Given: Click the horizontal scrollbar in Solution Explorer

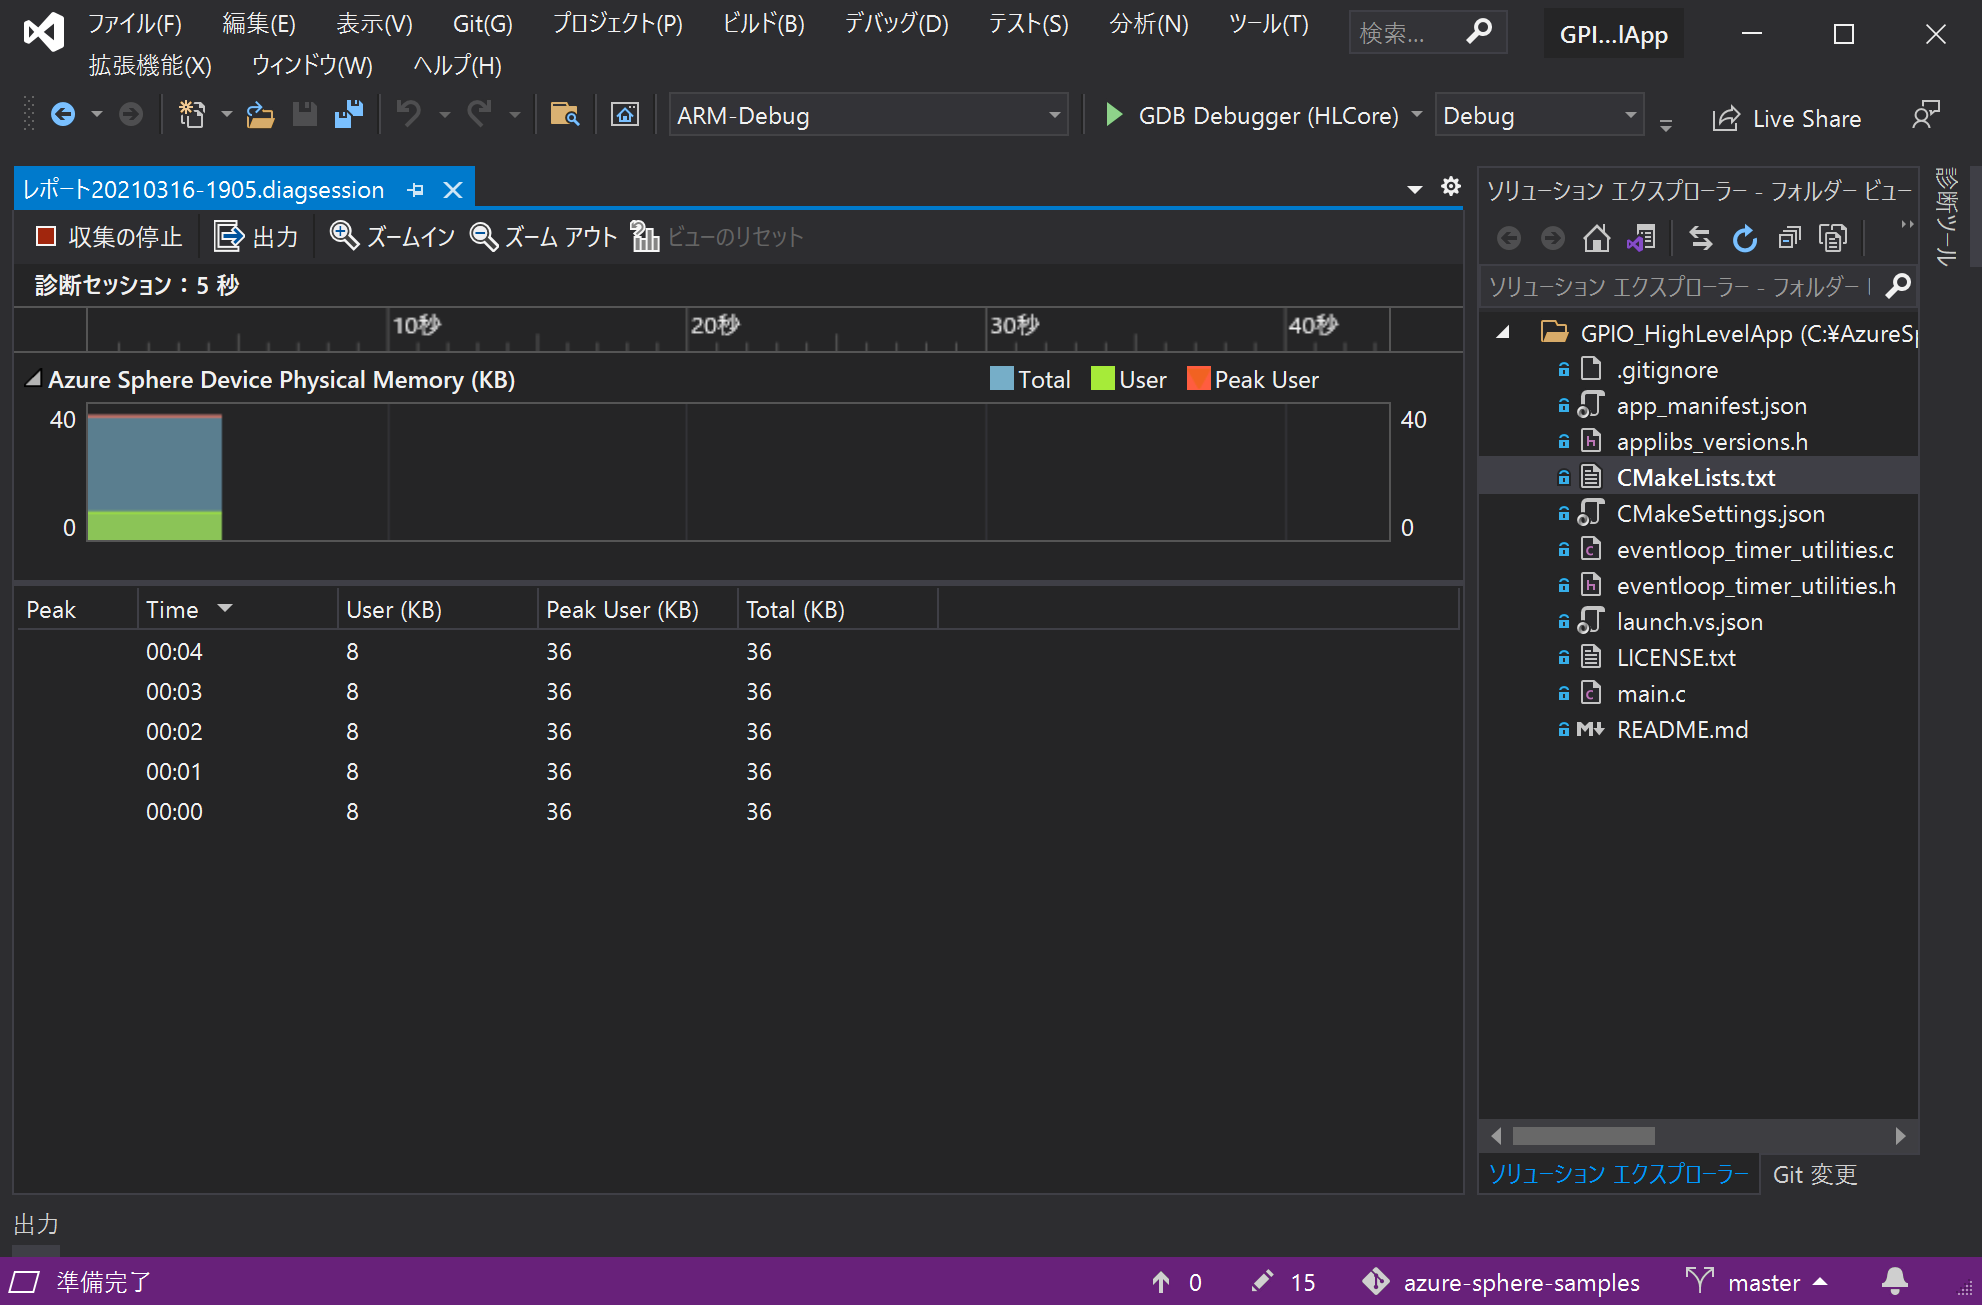Looking at the screenshot, I should pos(1583,1136).
